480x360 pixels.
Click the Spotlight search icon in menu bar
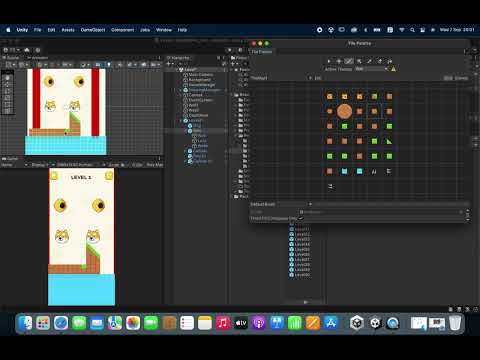pos(412,30)
